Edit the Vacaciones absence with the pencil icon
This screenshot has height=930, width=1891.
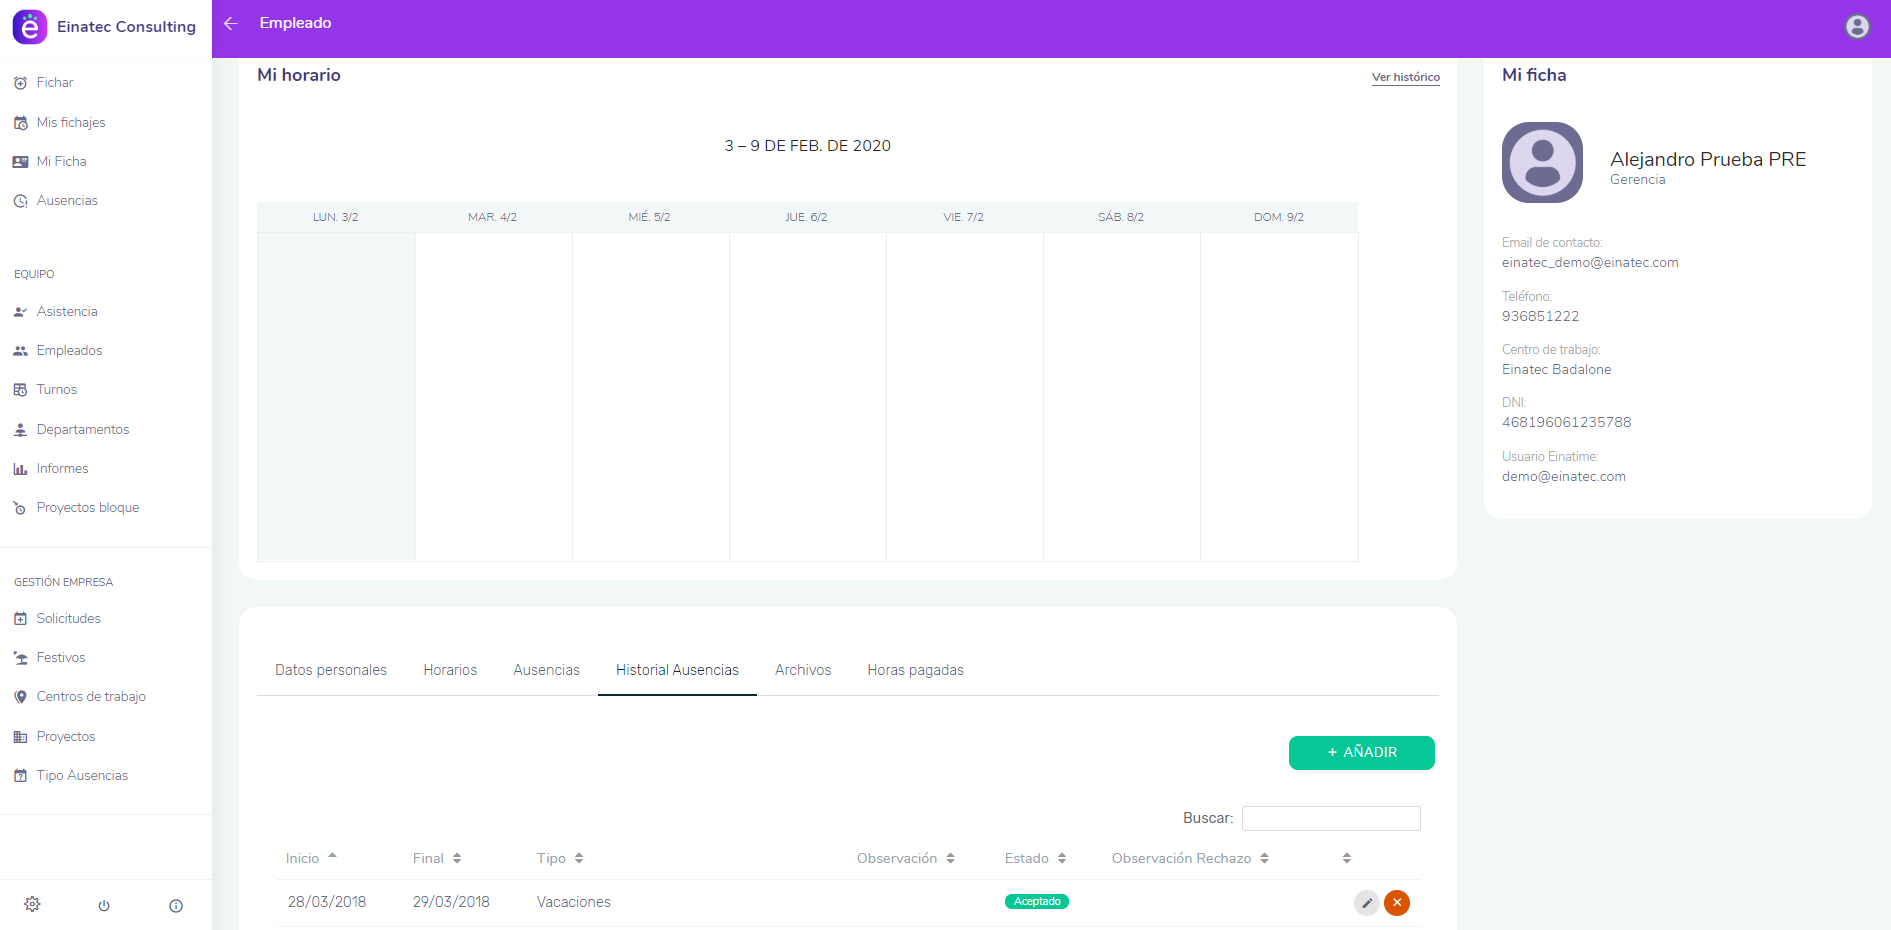[1366, 903]
